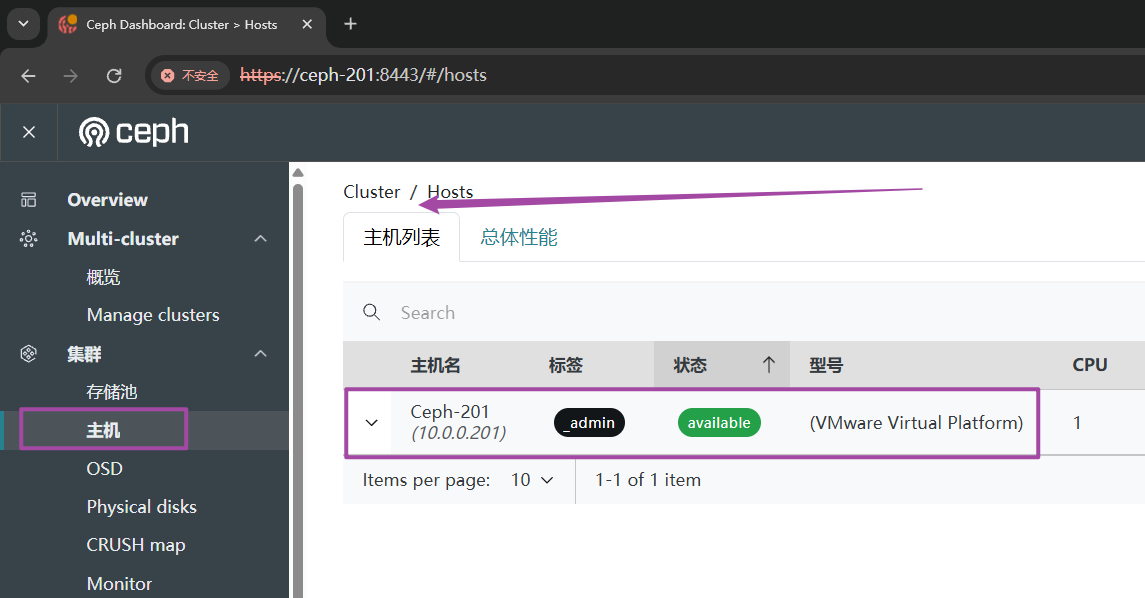Open a new browser tab
Viewport: 1145px width, 598px height.
coord(351,24)
